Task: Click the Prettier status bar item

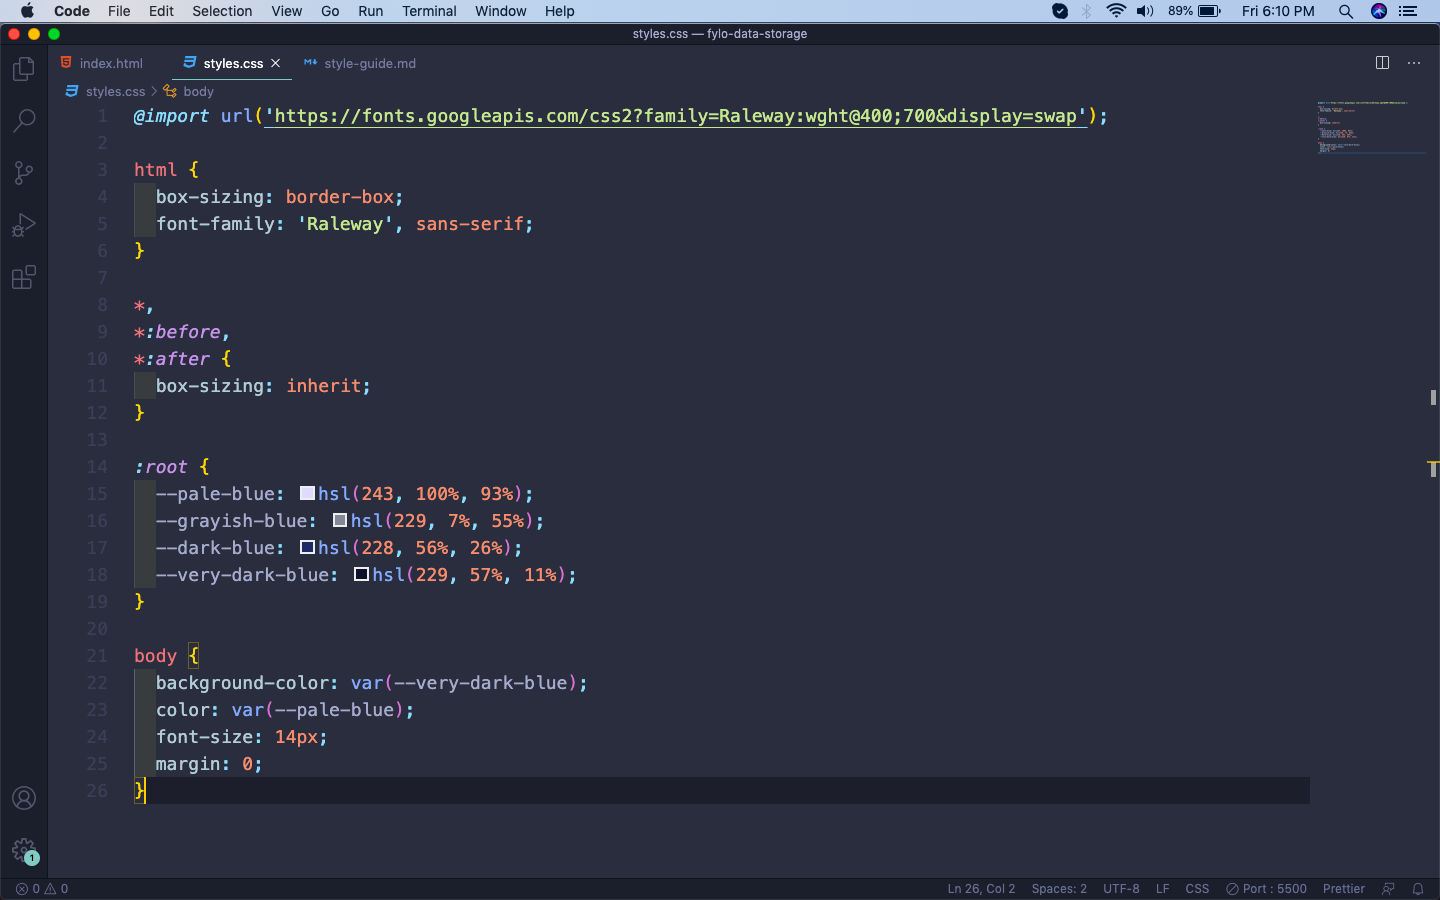Action: (1343, 888)
